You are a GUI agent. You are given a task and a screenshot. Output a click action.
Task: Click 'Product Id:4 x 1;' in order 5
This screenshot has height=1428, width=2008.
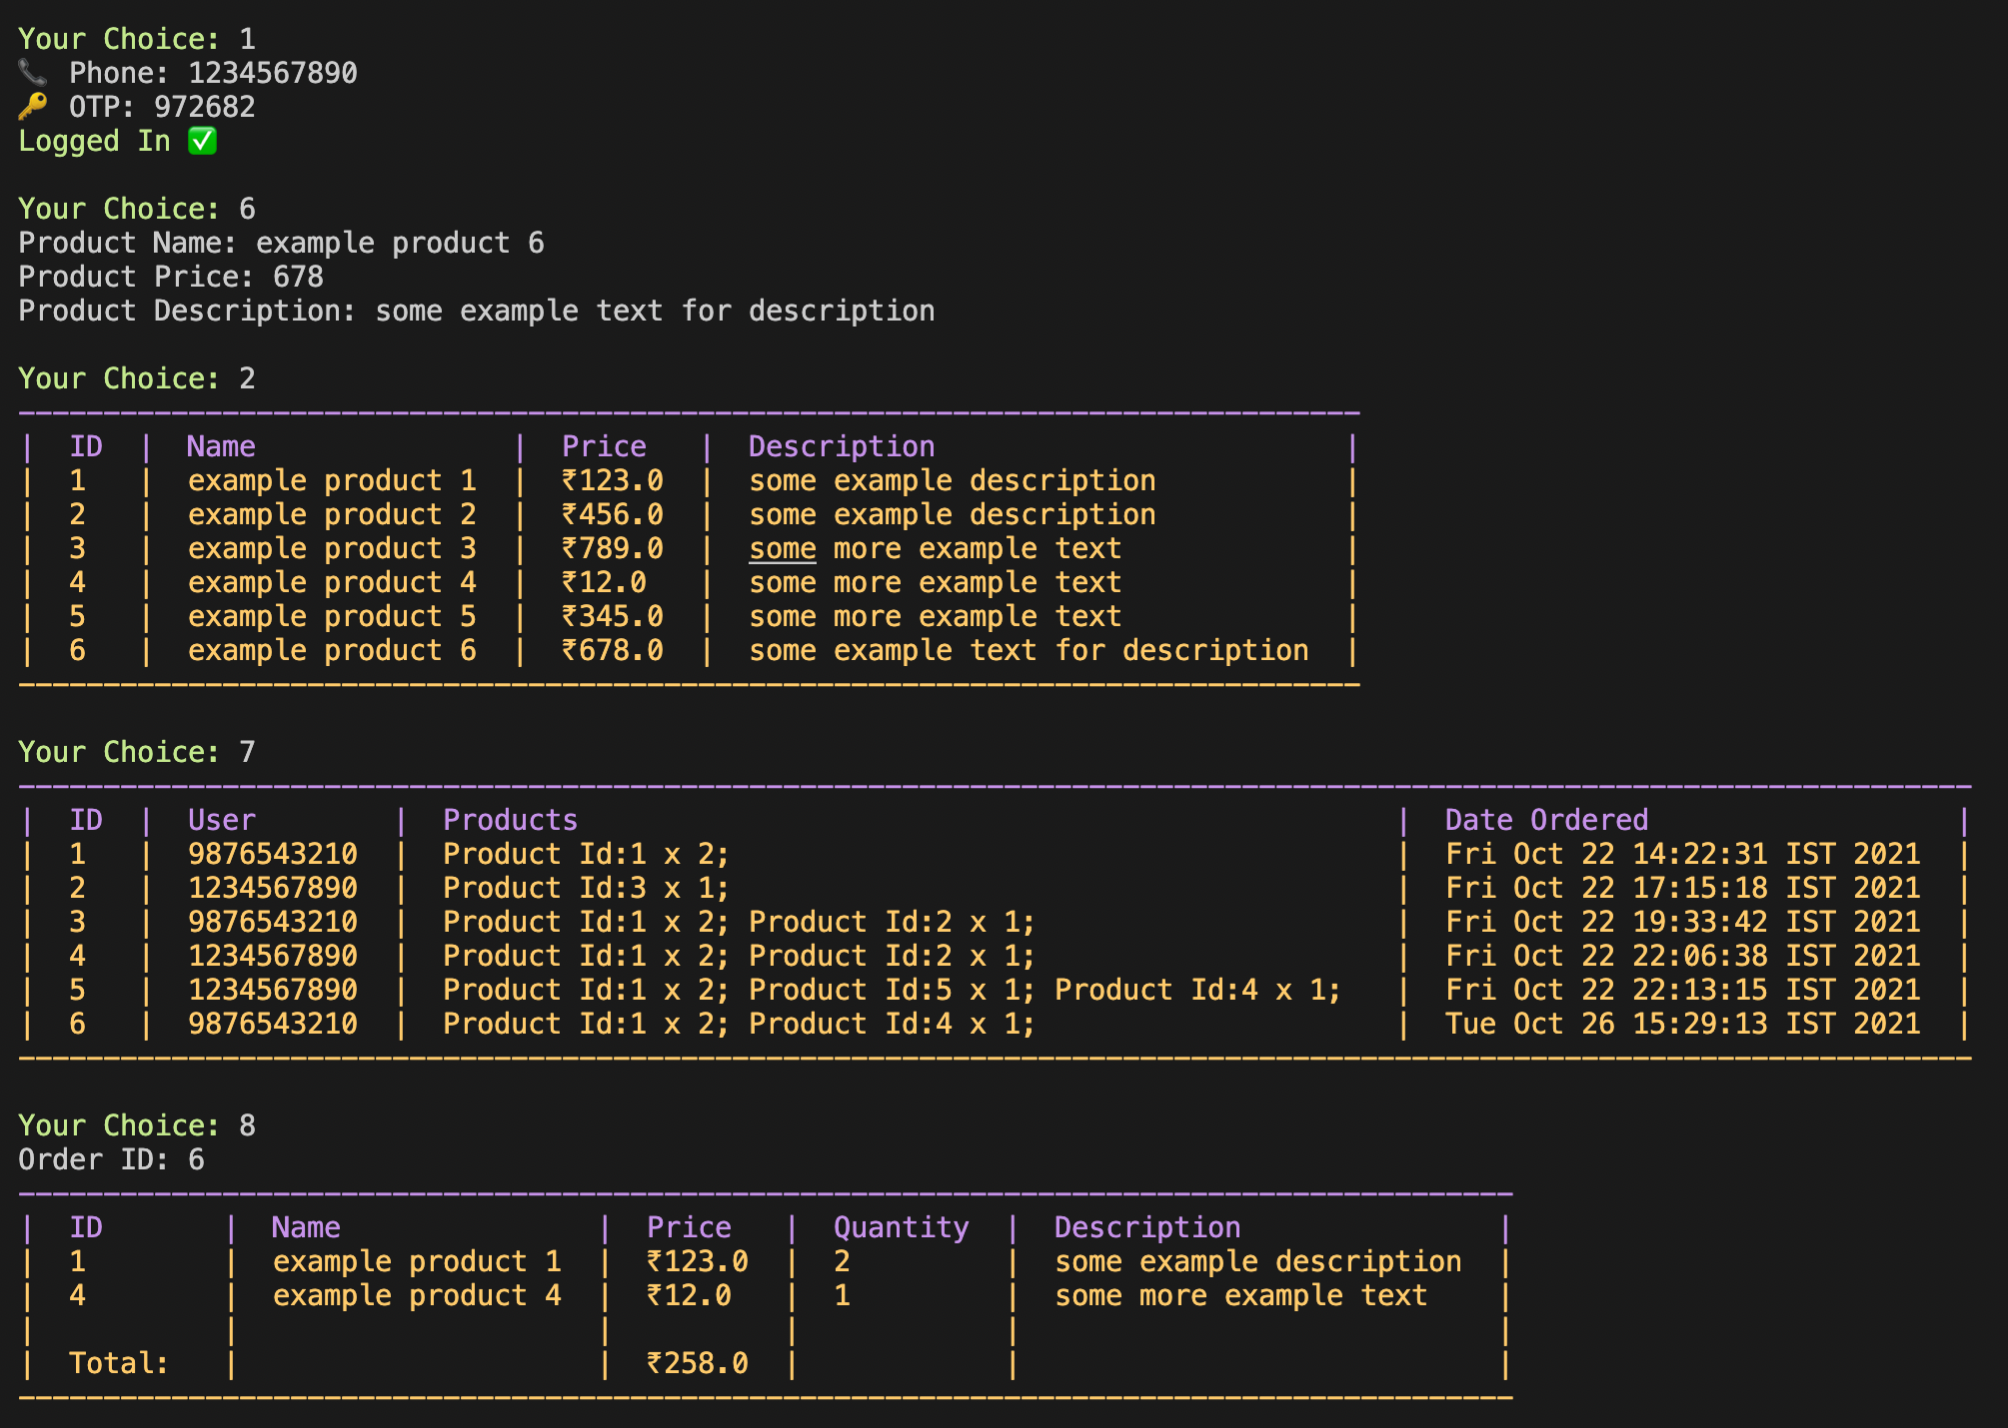click(x=1197, y=990)
